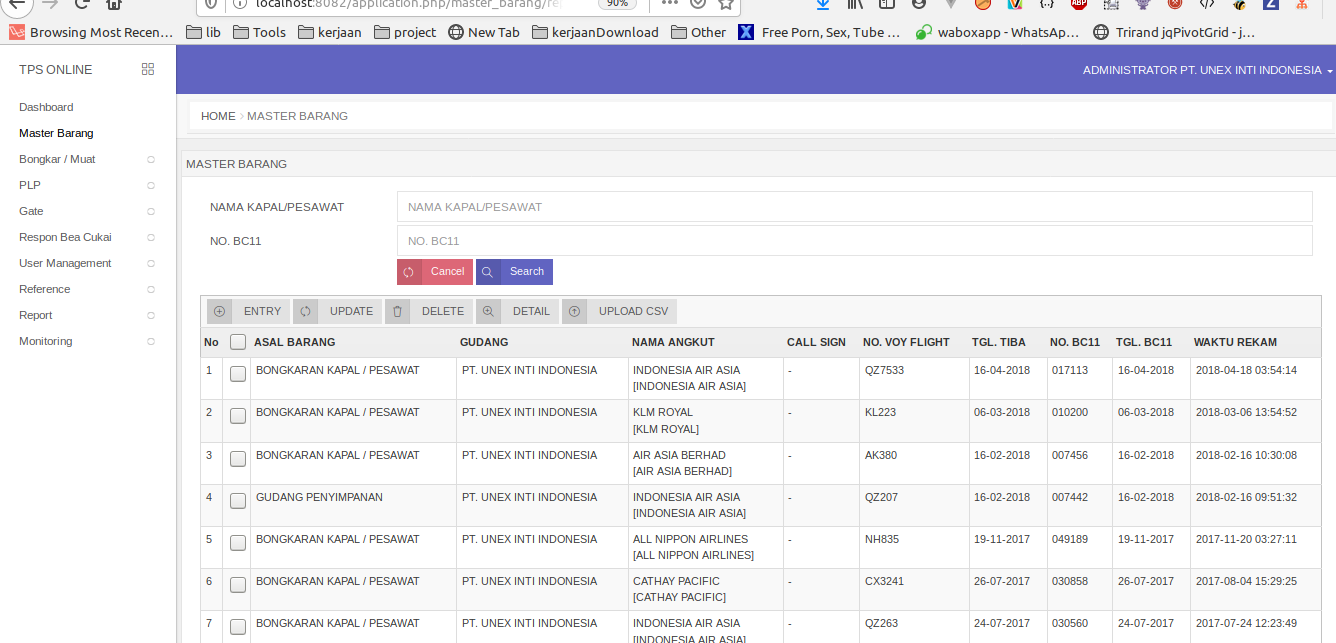1336x643 pixels.
Task: Open the Tools bookmark folder
Action: (259, 32)
